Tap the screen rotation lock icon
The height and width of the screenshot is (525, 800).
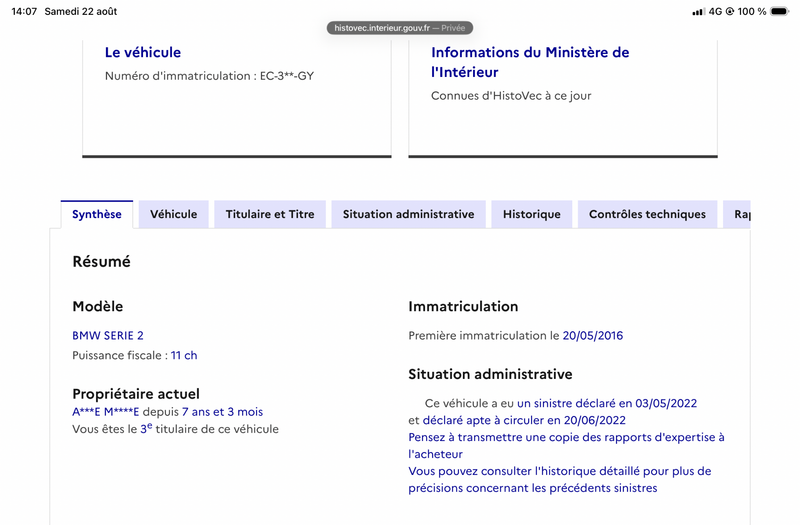click(730, 11)
